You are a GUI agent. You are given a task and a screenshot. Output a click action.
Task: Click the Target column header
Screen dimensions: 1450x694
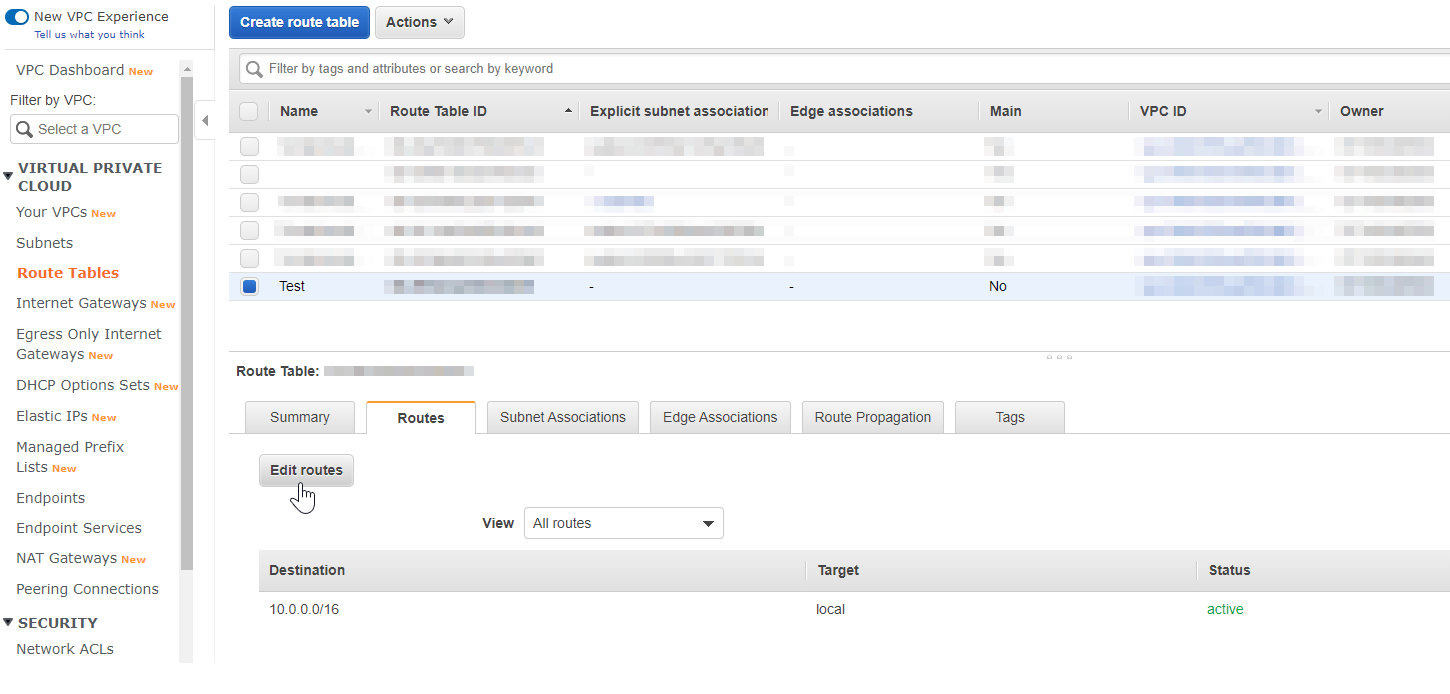tap(838, 570)
